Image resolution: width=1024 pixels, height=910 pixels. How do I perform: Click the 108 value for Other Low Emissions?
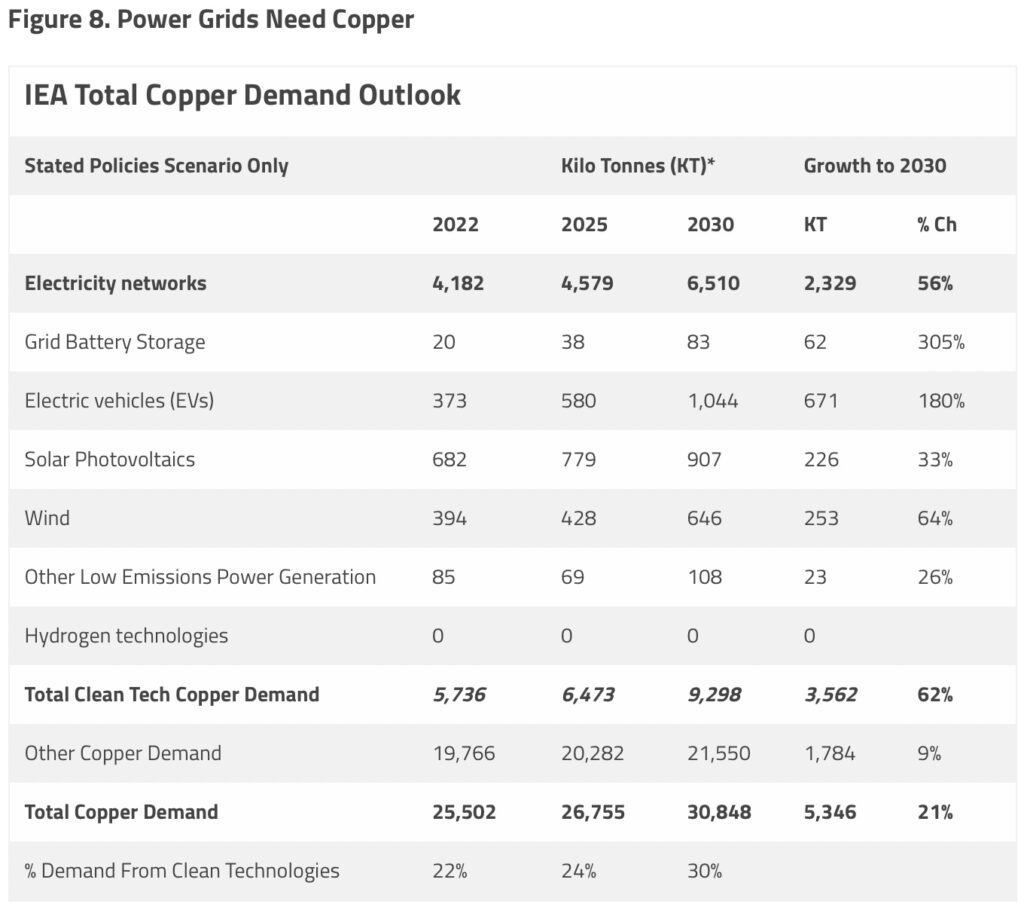pos(705,577)
